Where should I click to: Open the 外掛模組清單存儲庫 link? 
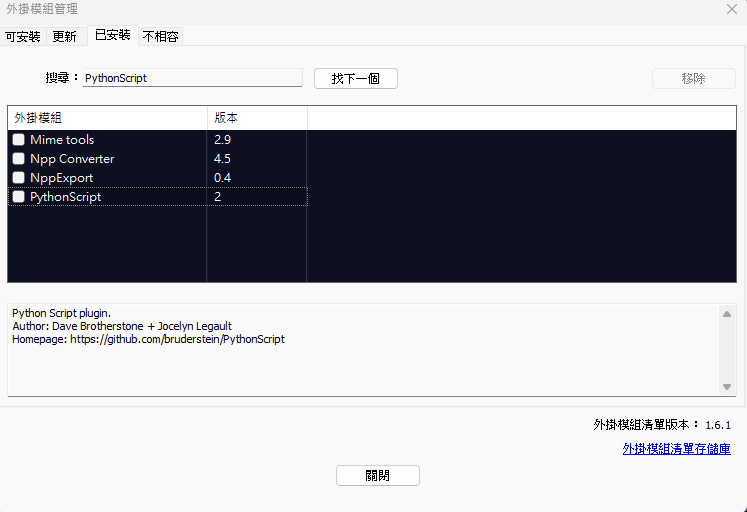(x=676, y=449)
